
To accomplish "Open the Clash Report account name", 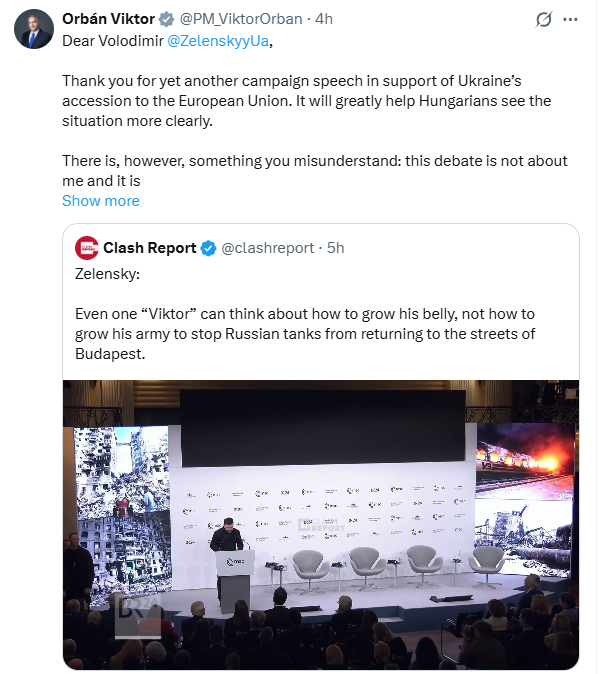I will [x=150, y=247].
